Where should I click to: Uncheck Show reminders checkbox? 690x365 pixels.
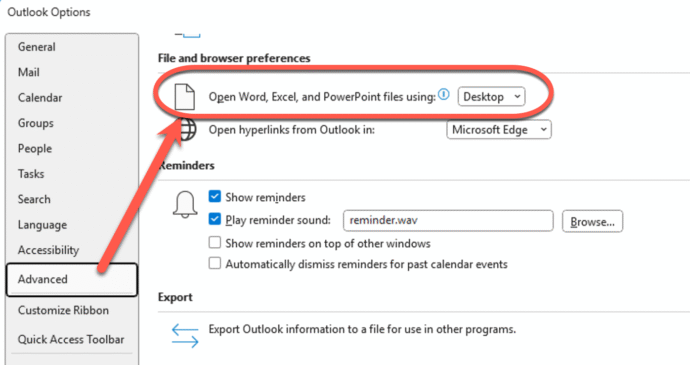215,196
